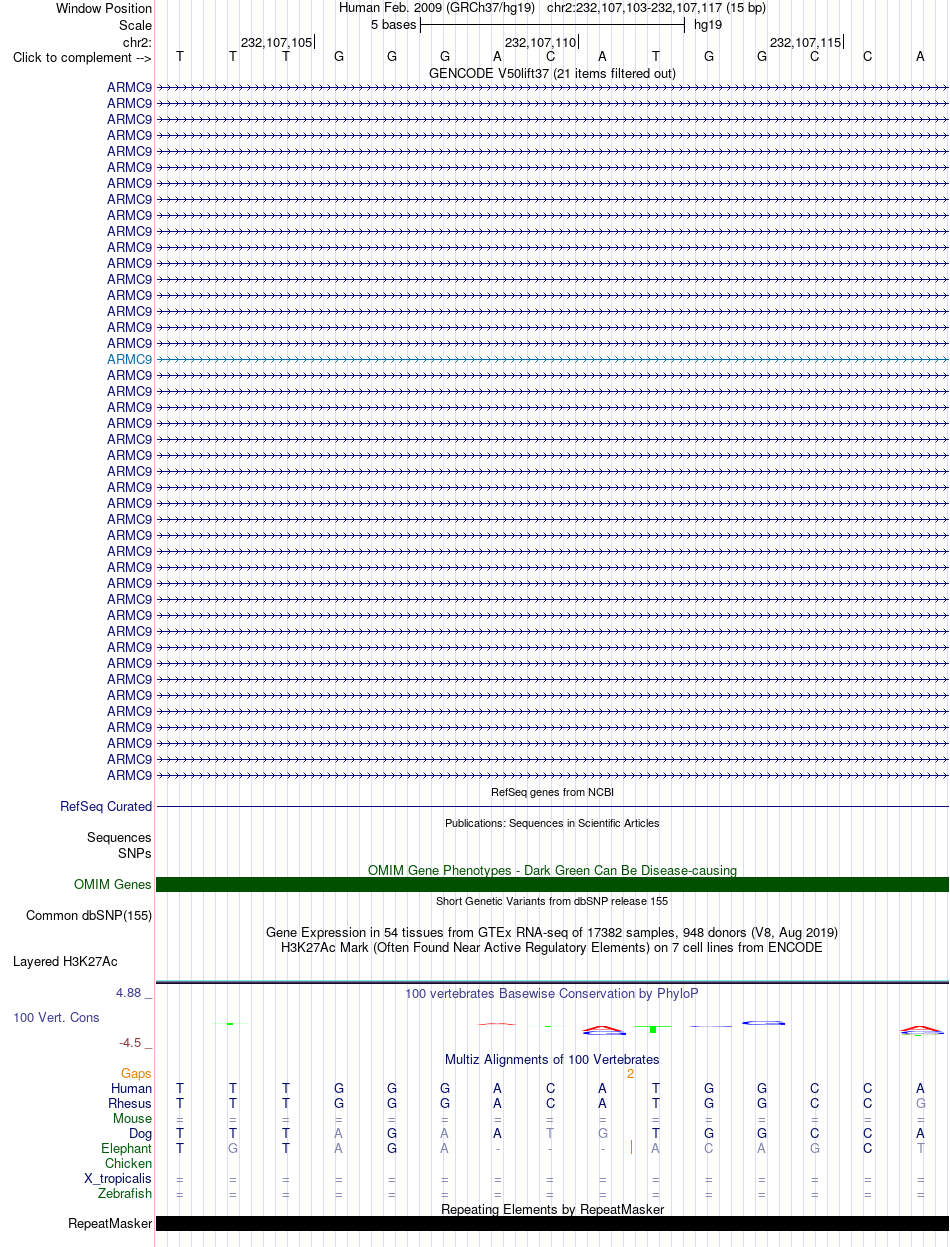Click the black RepeatMasker bar

click(x=552, y=1223)
